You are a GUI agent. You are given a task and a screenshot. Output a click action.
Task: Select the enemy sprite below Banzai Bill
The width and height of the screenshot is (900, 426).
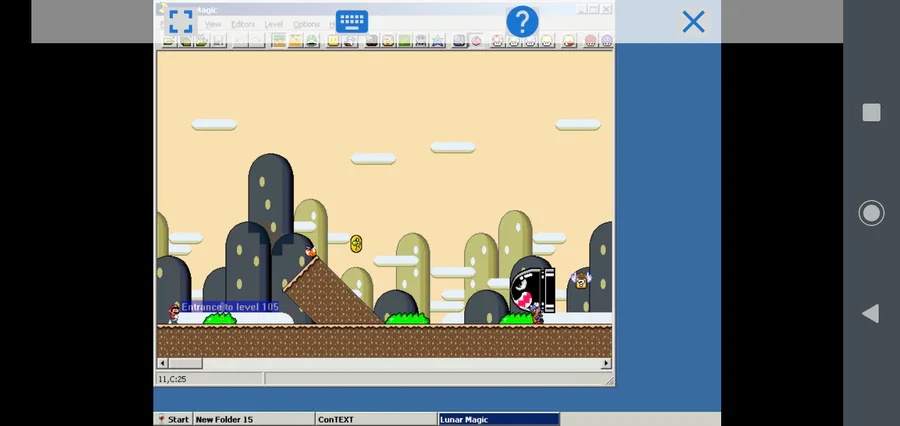pos(537,315)
